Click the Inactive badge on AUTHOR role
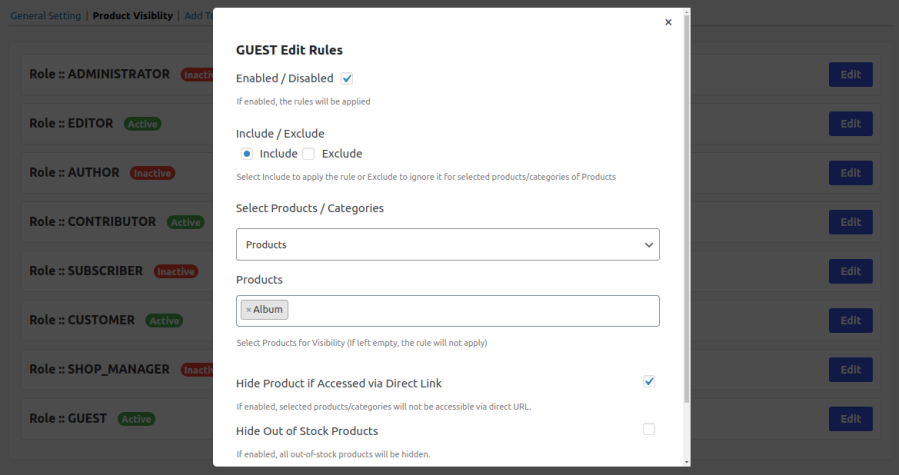The image size is (899, 475). (152, 173)
